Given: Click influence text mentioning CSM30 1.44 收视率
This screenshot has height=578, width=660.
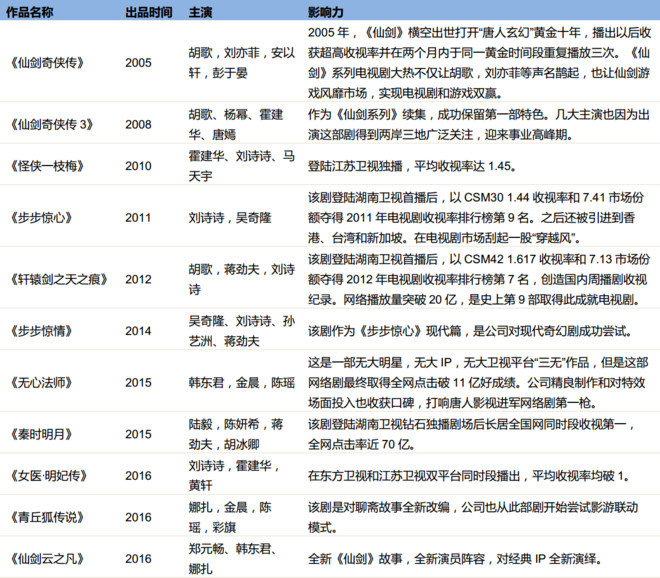Looking at the screenshot, I should [x=476, y=218].
